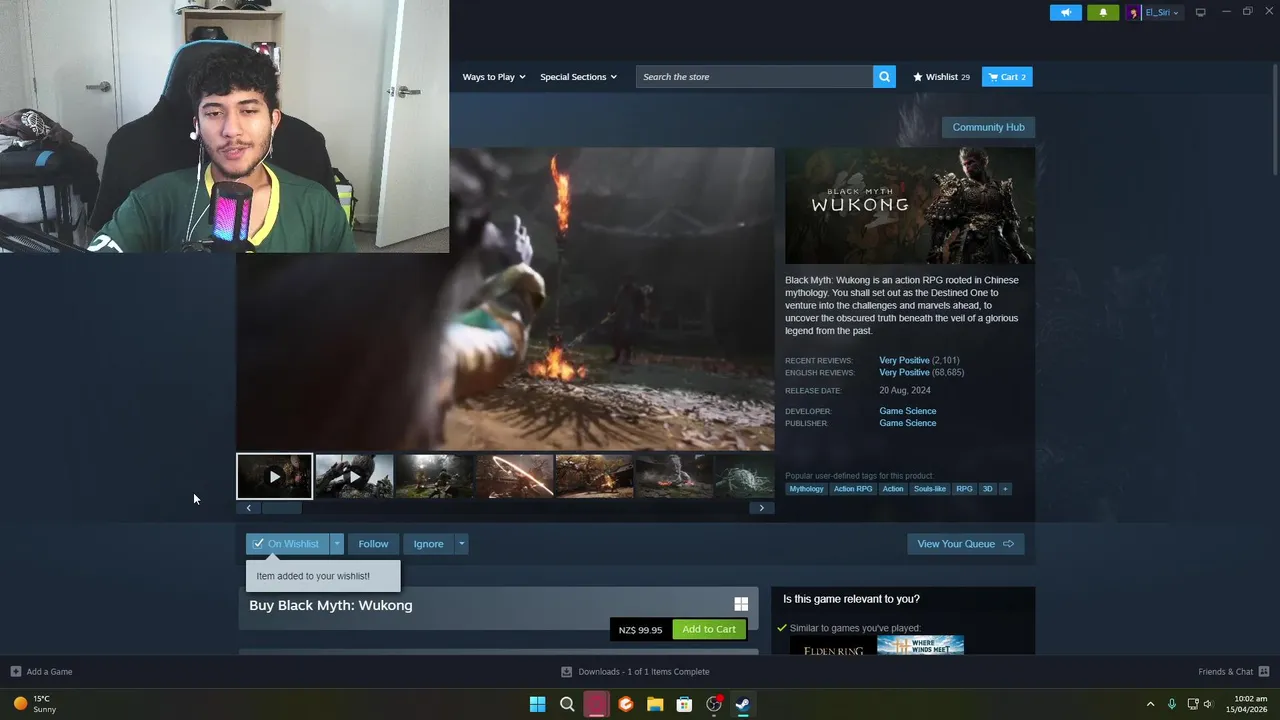Select the fourth media thumbnail with red staff
Image resolution: width=1280 pixels, height=720 pixels.
click(x=514, y=476)
